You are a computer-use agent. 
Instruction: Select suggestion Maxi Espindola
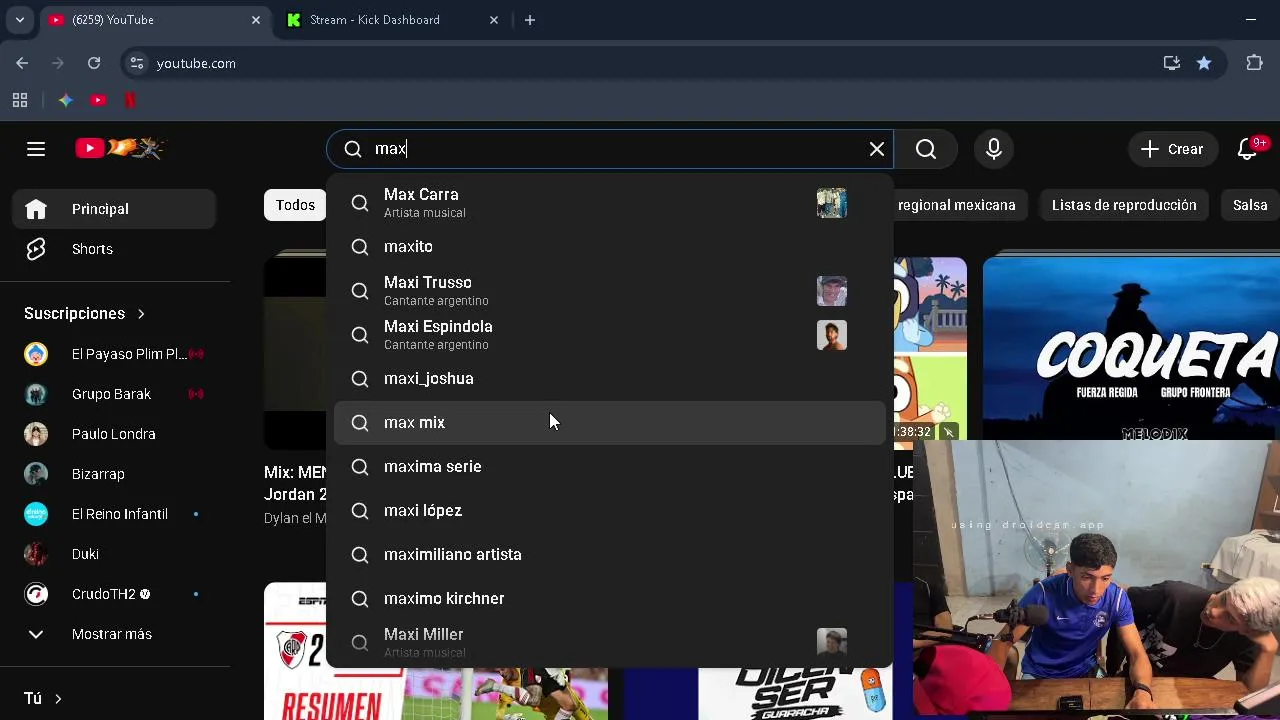click(x=609, y=335)
